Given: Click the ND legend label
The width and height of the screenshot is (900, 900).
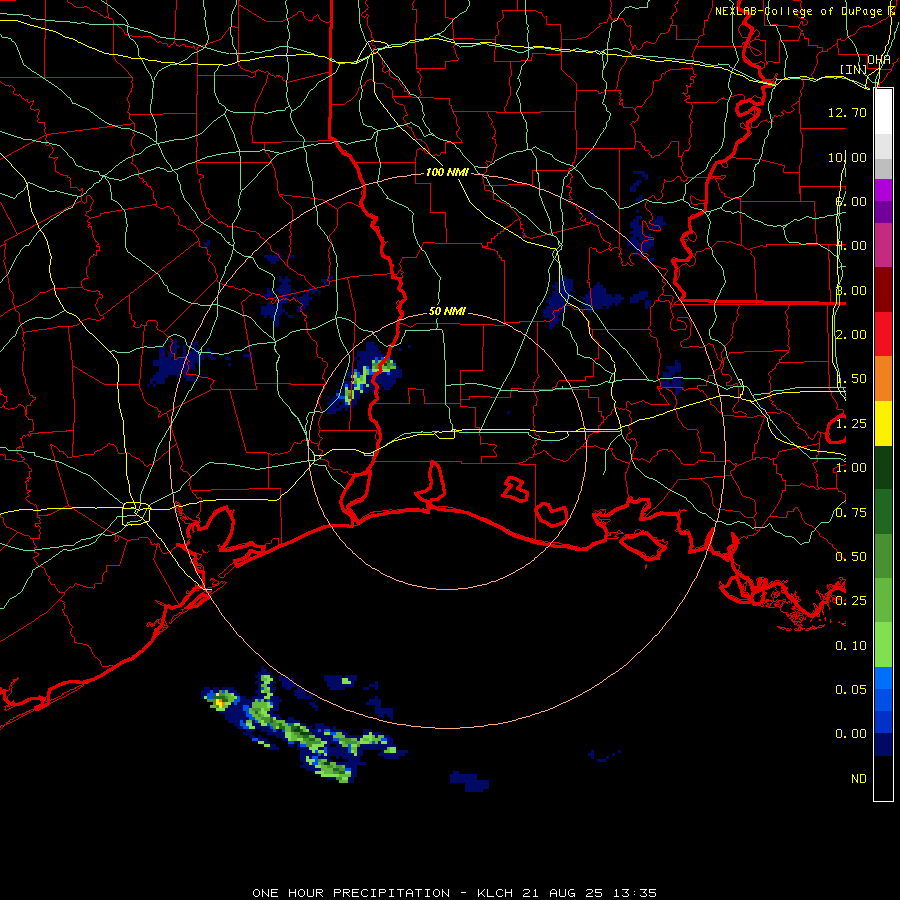Looking at the screenshot, I should (x=859, y=779).
